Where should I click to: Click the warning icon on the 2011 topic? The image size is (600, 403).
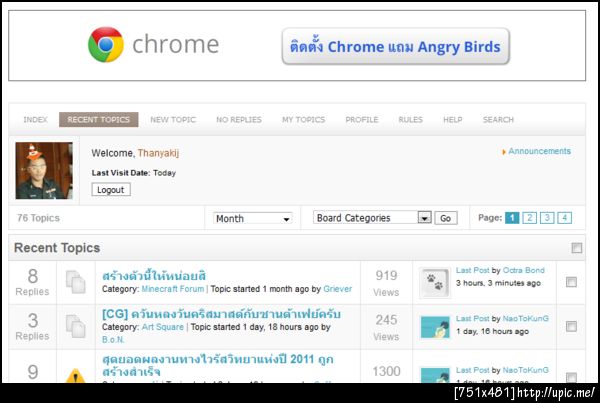(76, 375)
